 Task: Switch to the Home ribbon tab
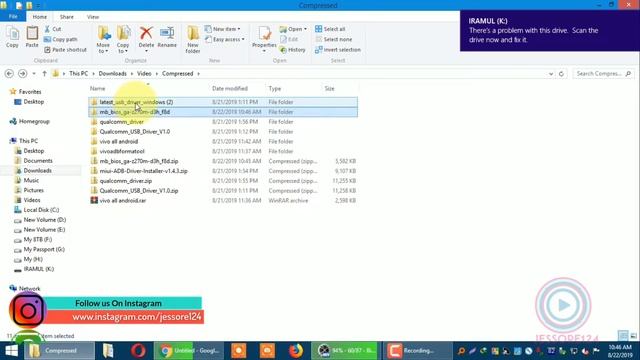tap(40, 17)
